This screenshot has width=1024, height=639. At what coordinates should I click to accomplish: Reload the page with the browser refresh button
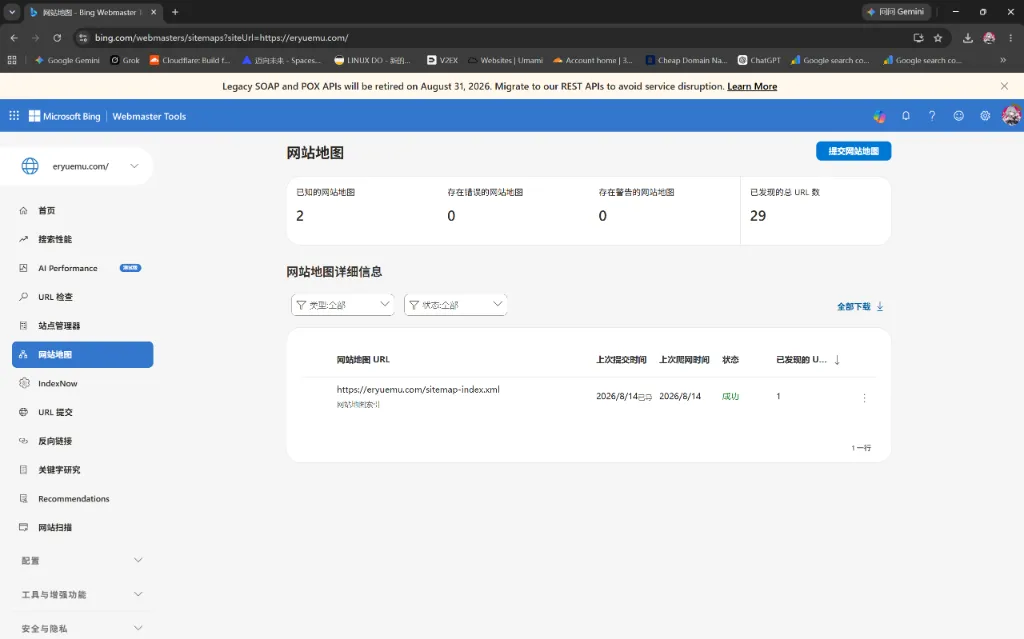pos(57,38)
